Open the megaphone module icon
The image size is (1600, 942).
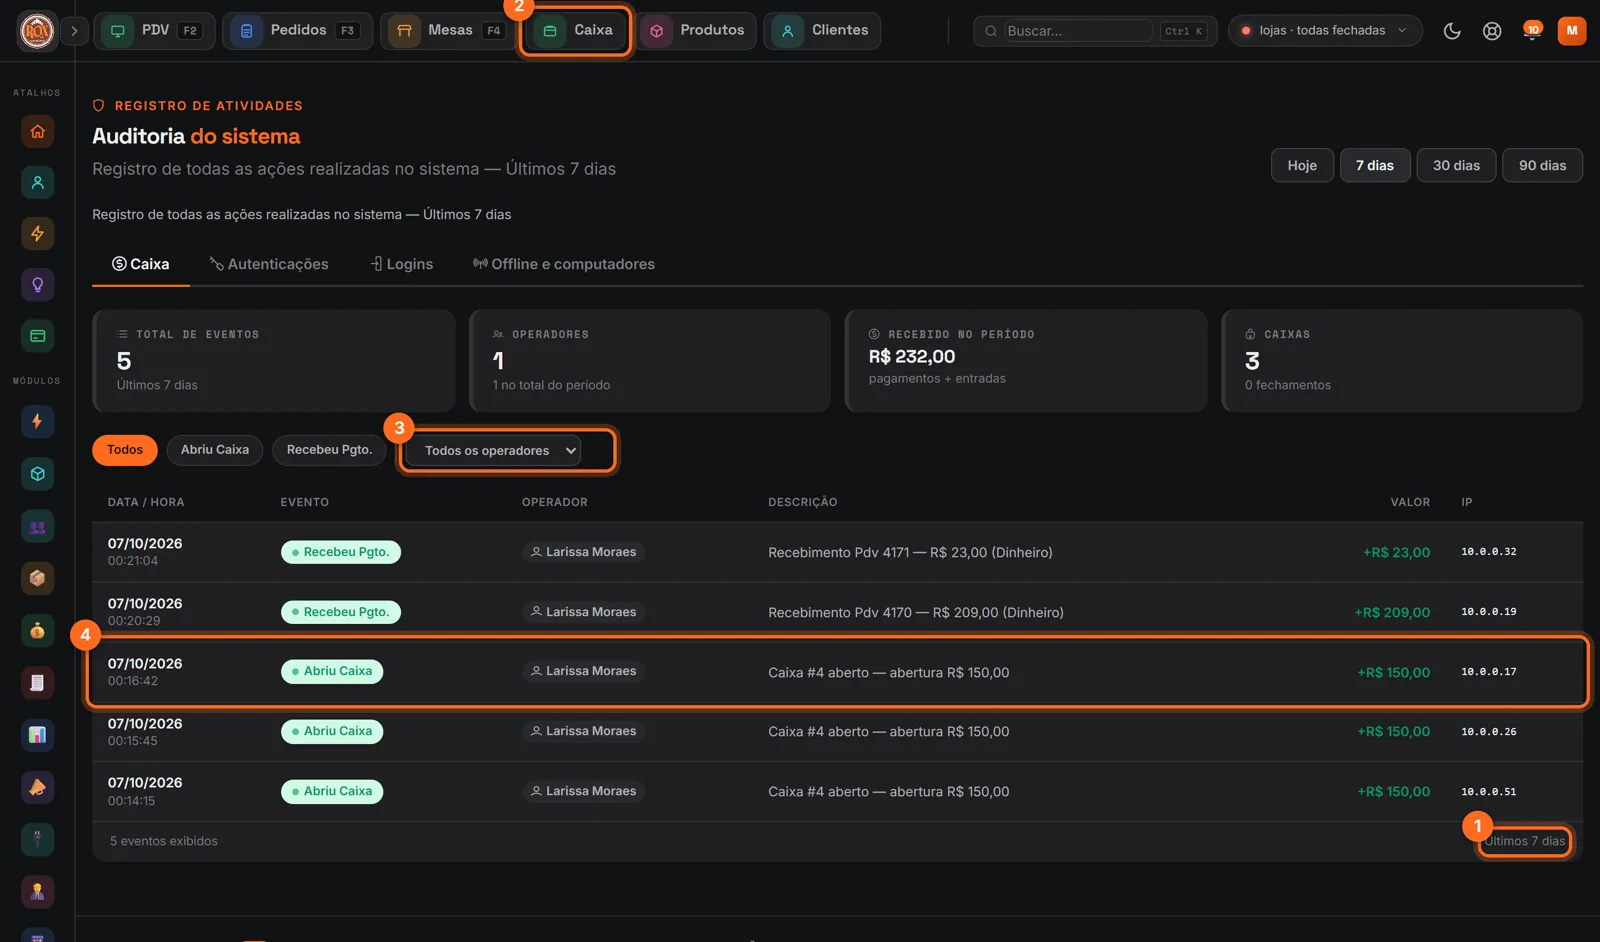click(x=37, y=787)
